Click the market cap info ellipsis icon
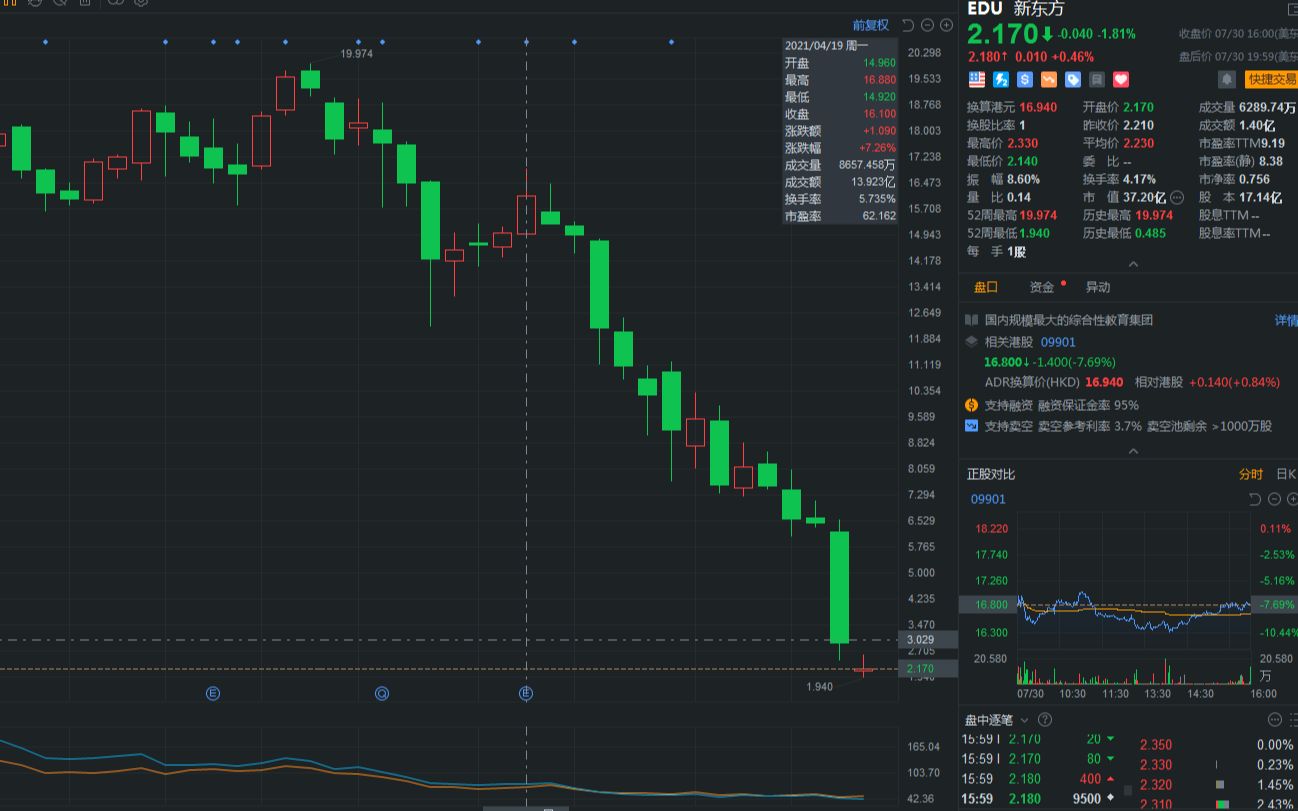The width and height of the screenshot is (1298, 811). 1176,198
